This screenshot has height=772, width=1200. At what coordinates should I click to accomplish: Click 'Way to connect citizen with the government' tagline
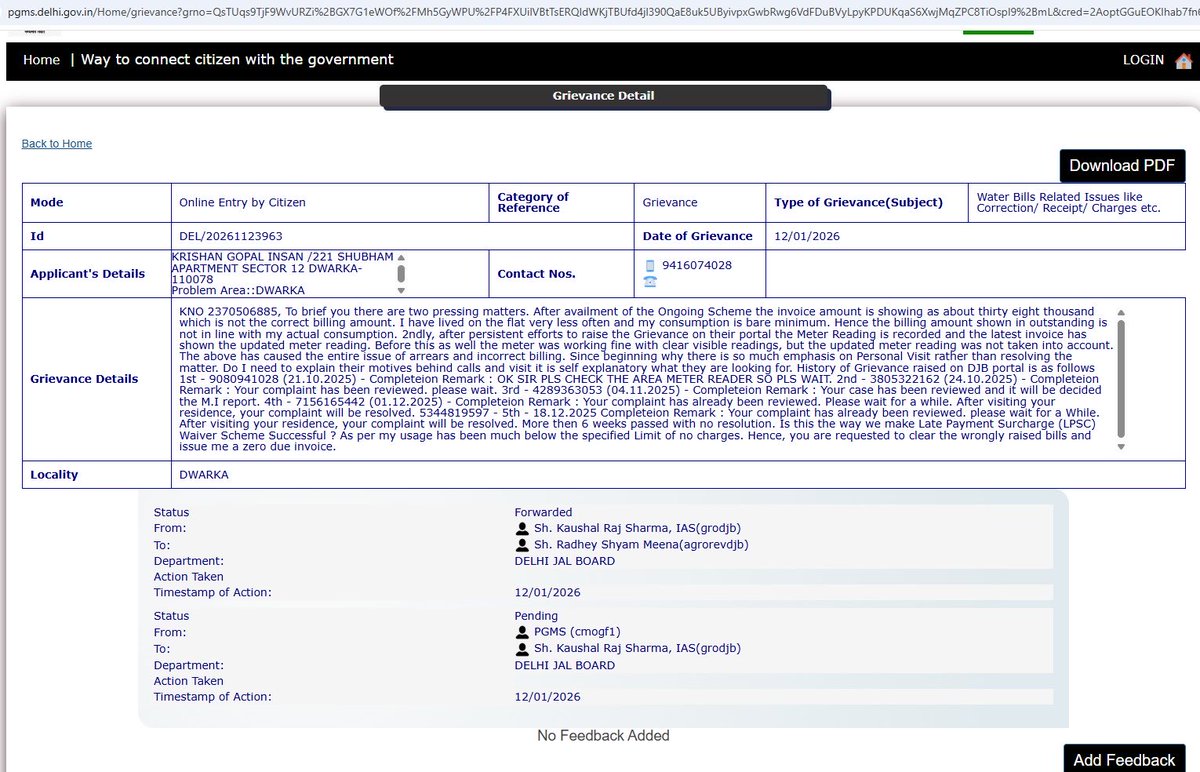(237, 60)
